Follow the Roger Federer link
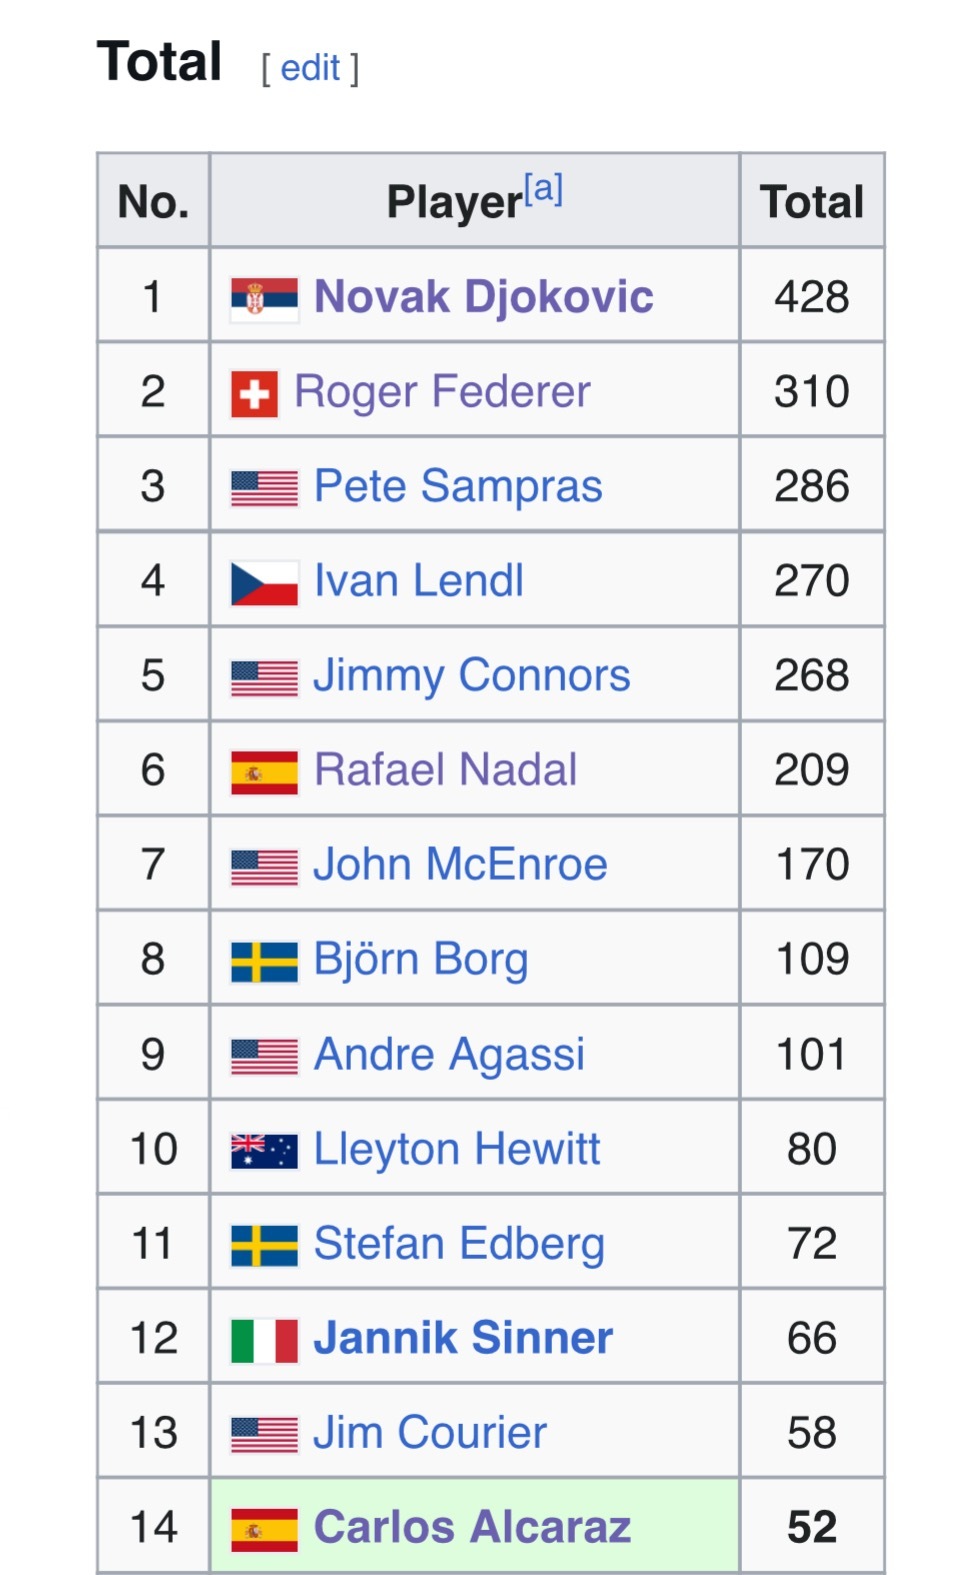 tap(442, 392)
